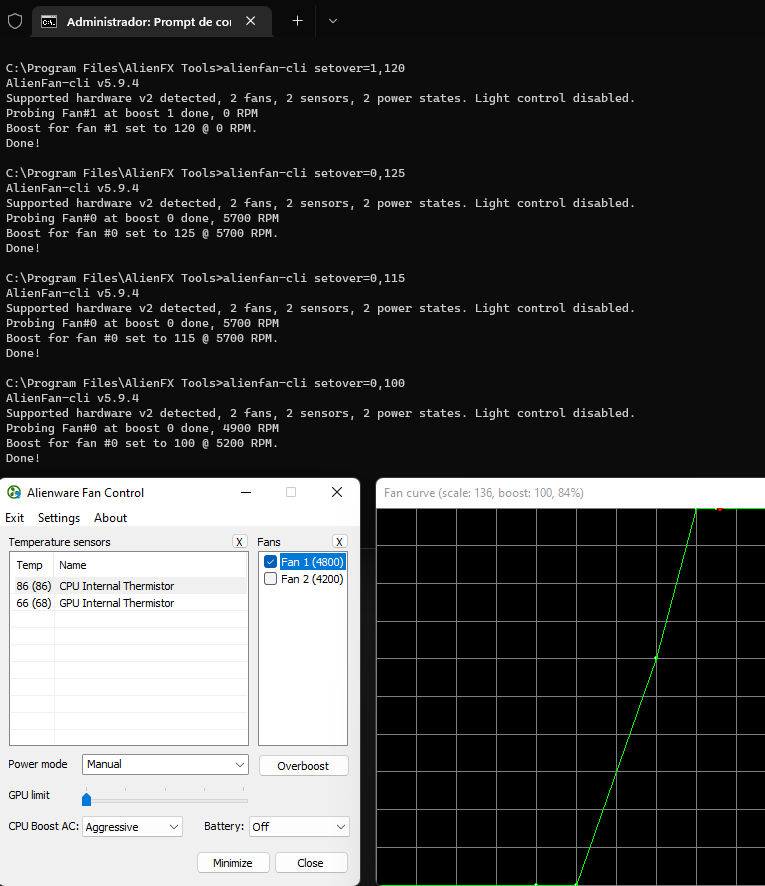
Task: Open a new terminal tab with plus
Action: tap(297, 21)
